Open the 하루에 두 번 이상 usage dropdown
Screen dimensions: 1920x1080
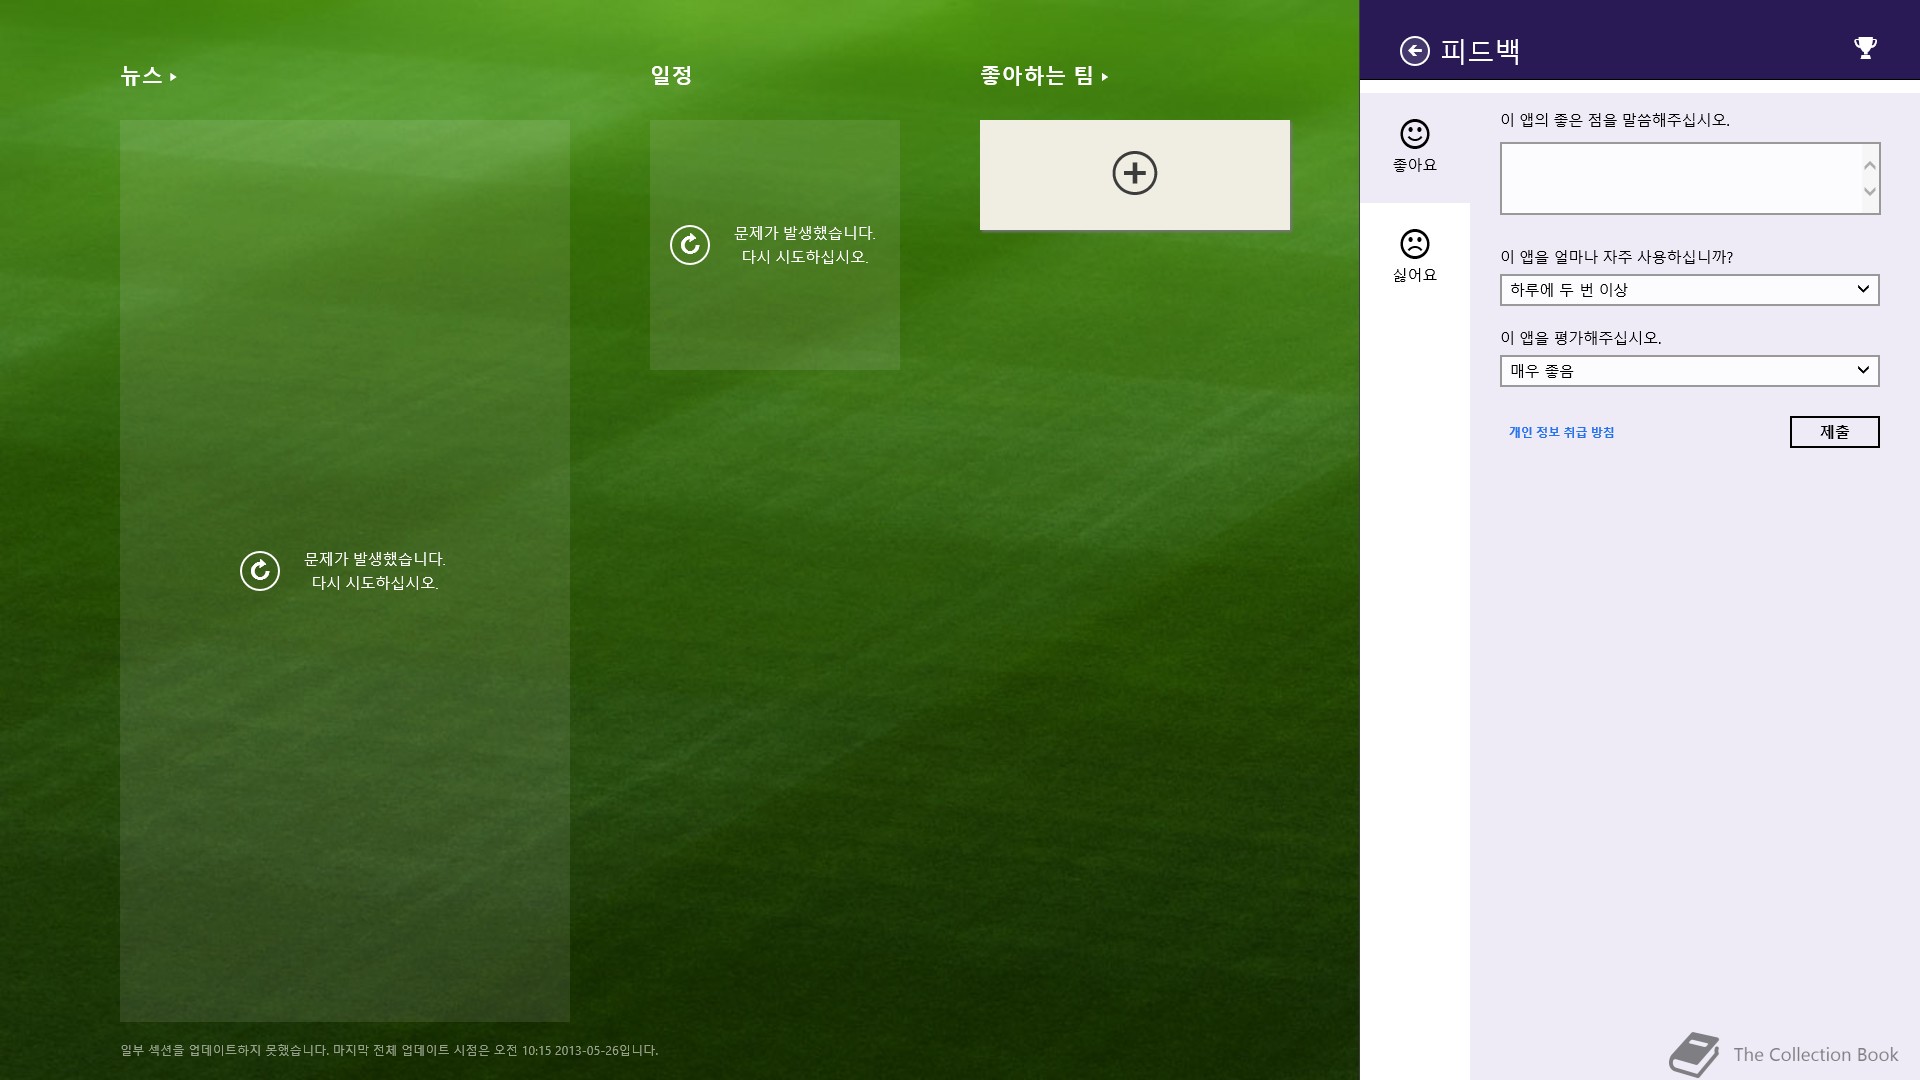pos(1689,290)
